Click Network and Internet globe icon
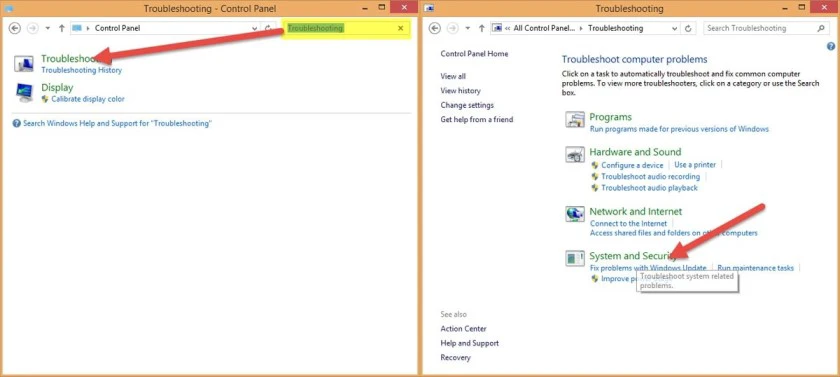The image size is (840, 377). [575, 214]
